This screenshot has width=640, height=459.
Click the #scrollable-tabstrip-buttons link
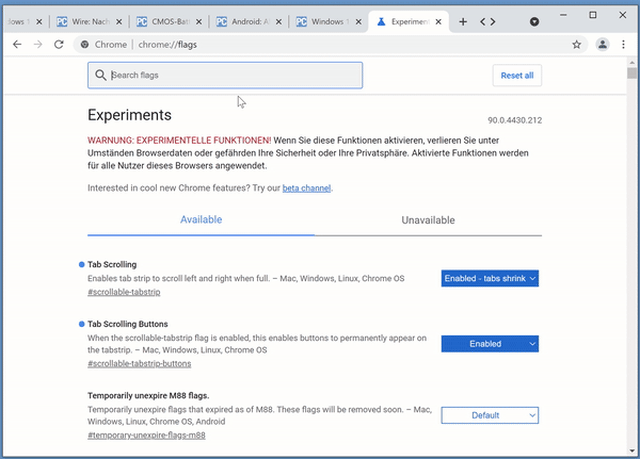139,364
